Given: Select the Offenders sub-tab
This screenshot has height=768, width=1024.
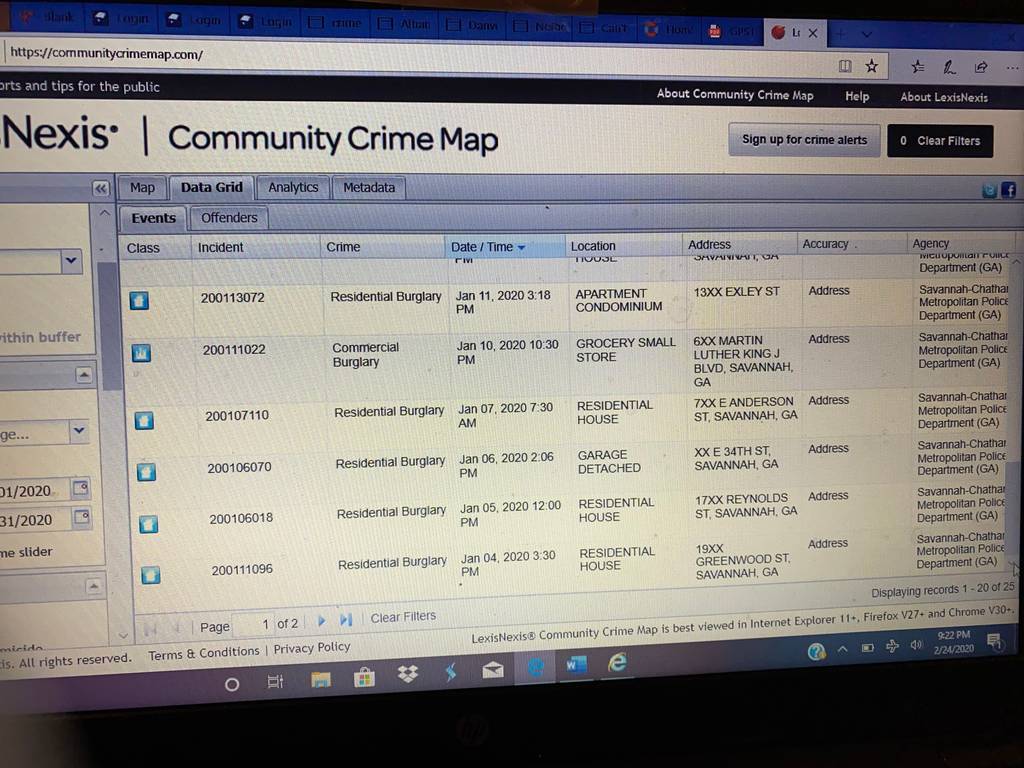Looking at the screenshot, I should click(x=229, y=218).
